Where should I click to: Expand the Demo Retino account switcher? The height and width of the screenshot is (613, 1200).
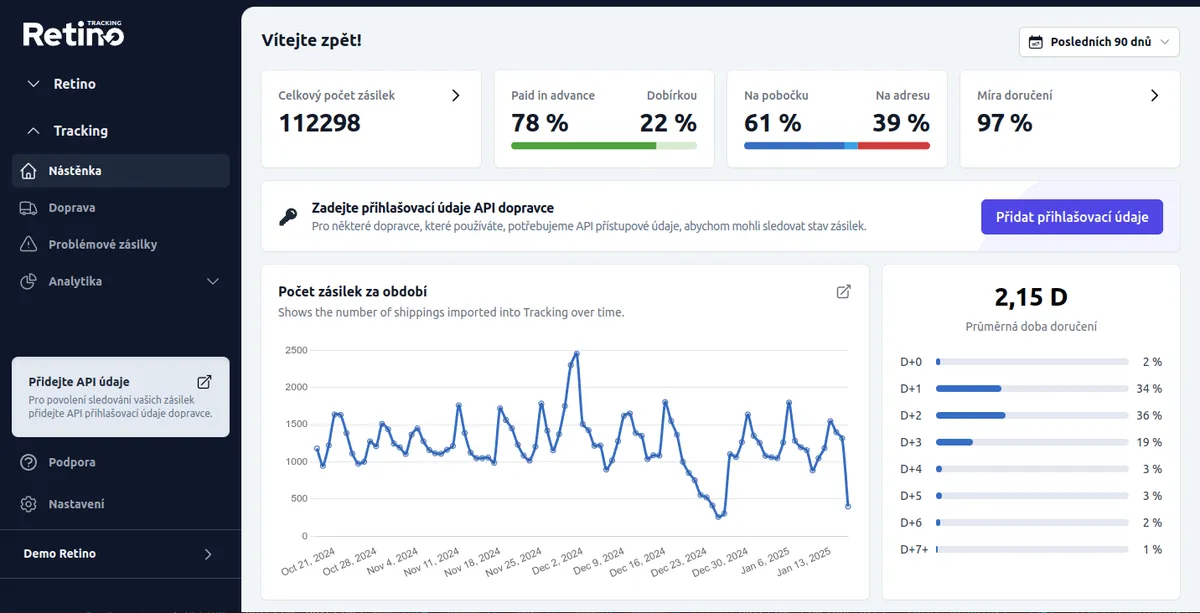[x=207, y=553]
